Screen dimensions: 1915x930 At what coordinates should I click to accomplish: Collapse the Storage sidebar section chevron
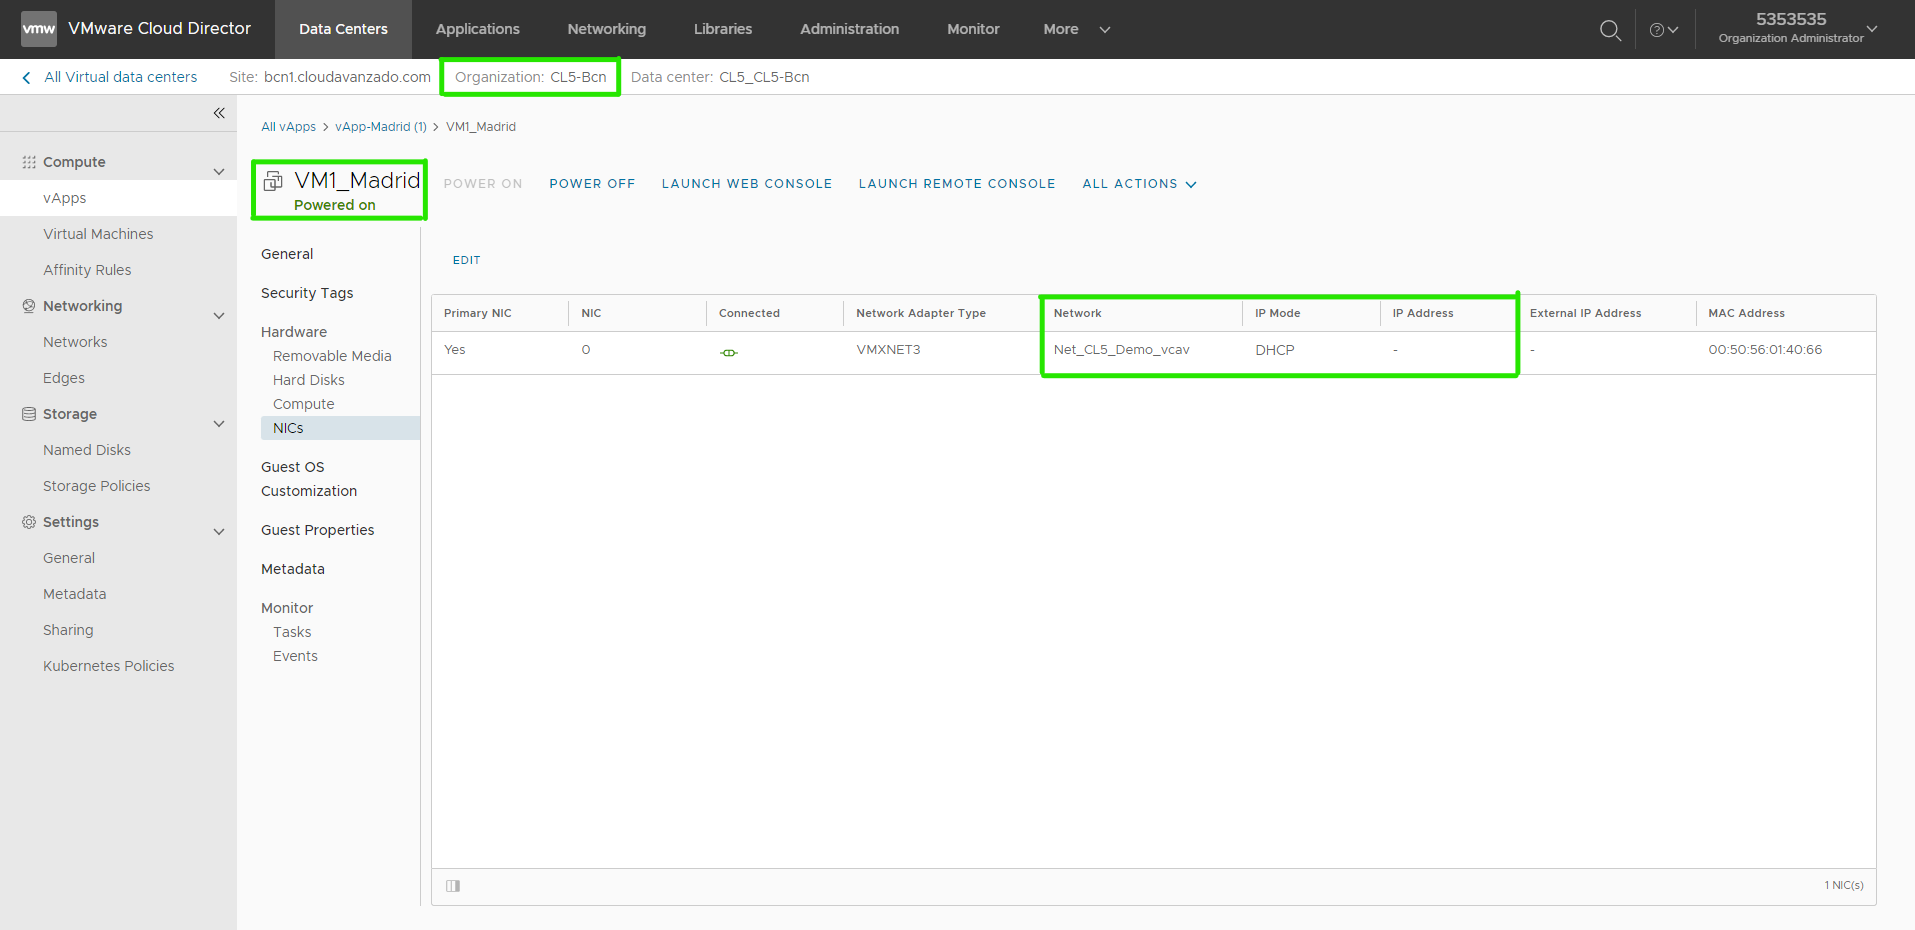click(219, 424)
